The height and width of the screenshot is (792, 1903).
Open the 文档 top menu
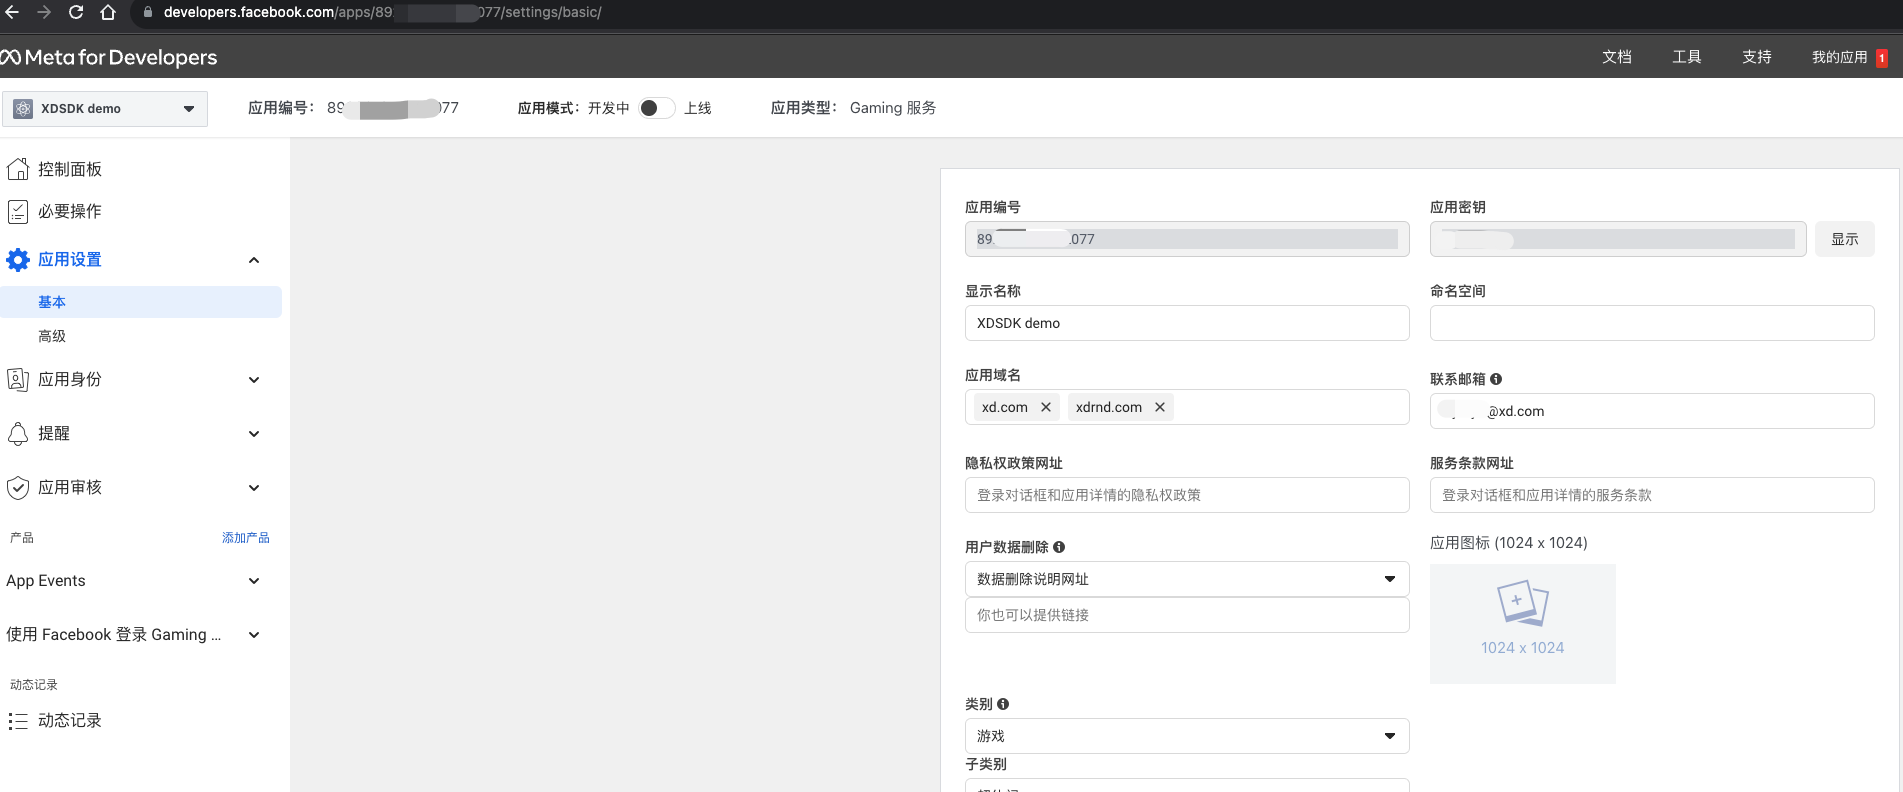click(1616, 57)
